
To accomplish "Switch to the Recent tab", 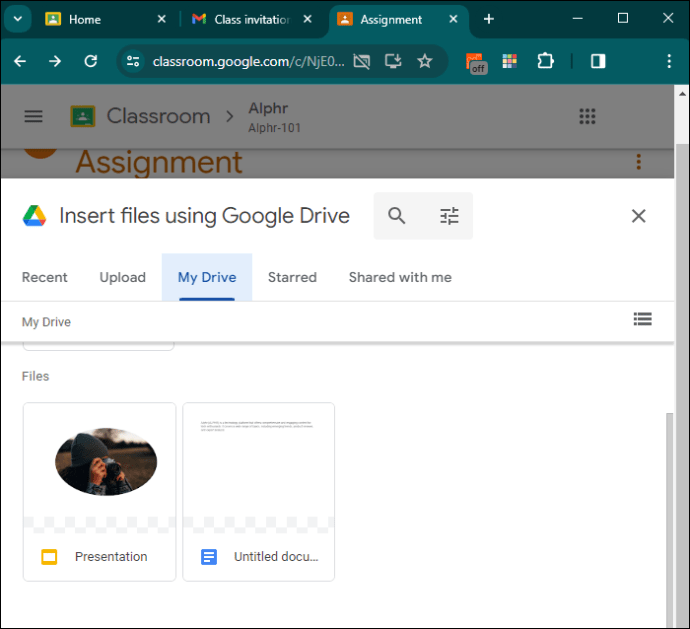I will click(44, 277).
